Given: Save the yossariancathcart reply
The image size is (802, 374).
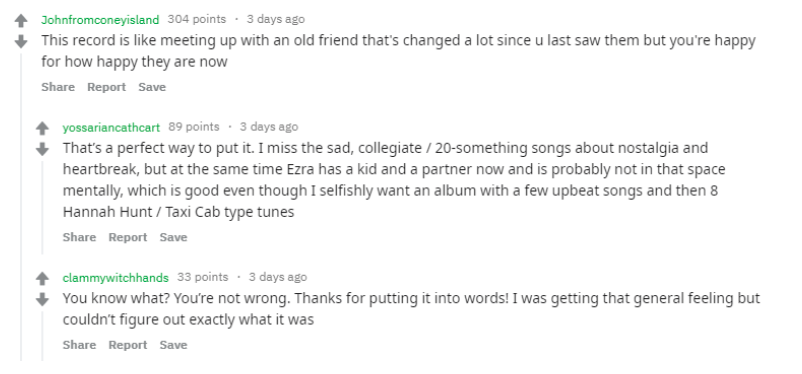Looking at the screenshot, I should (x=173, y=237).
